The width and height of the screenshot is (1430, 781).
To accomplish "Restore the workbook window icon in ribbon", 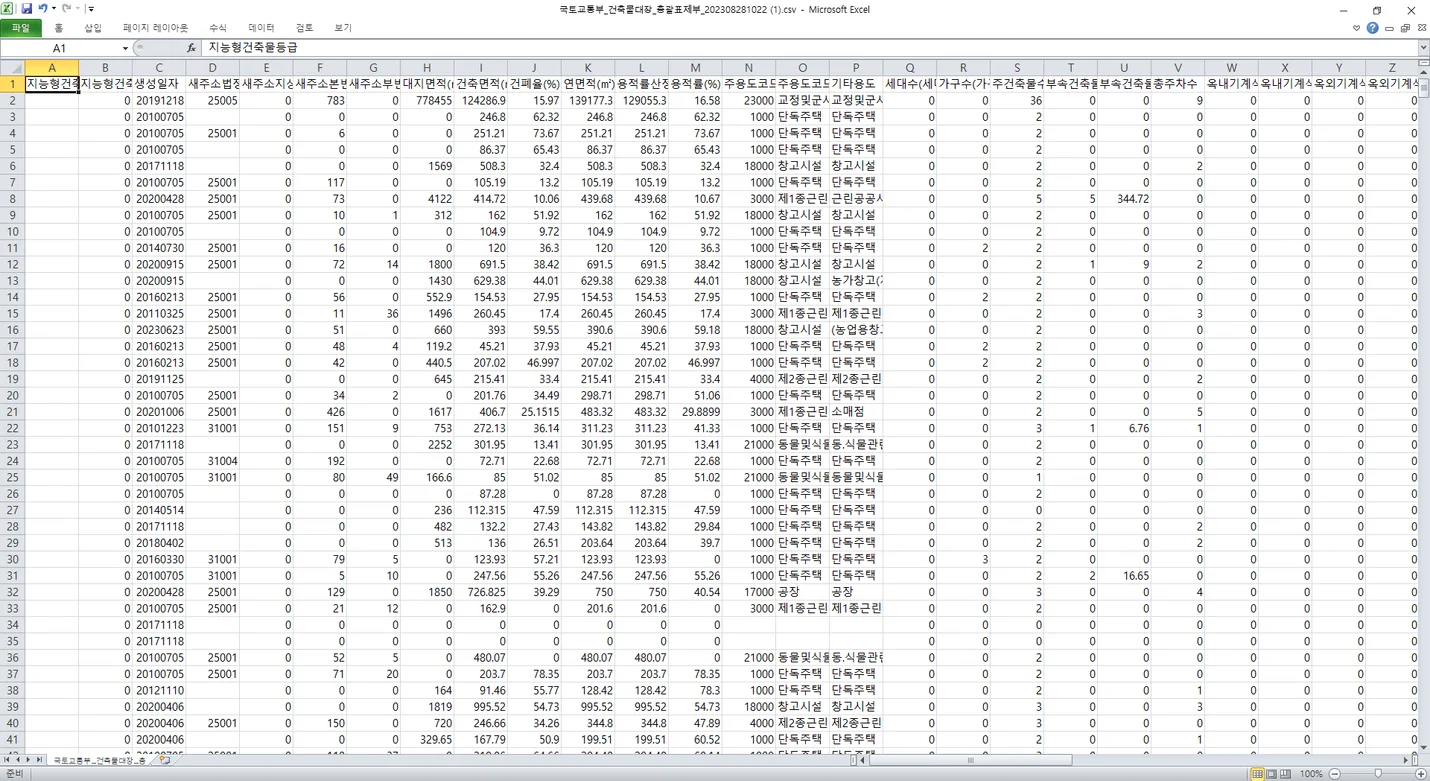I will [1404, 28].
